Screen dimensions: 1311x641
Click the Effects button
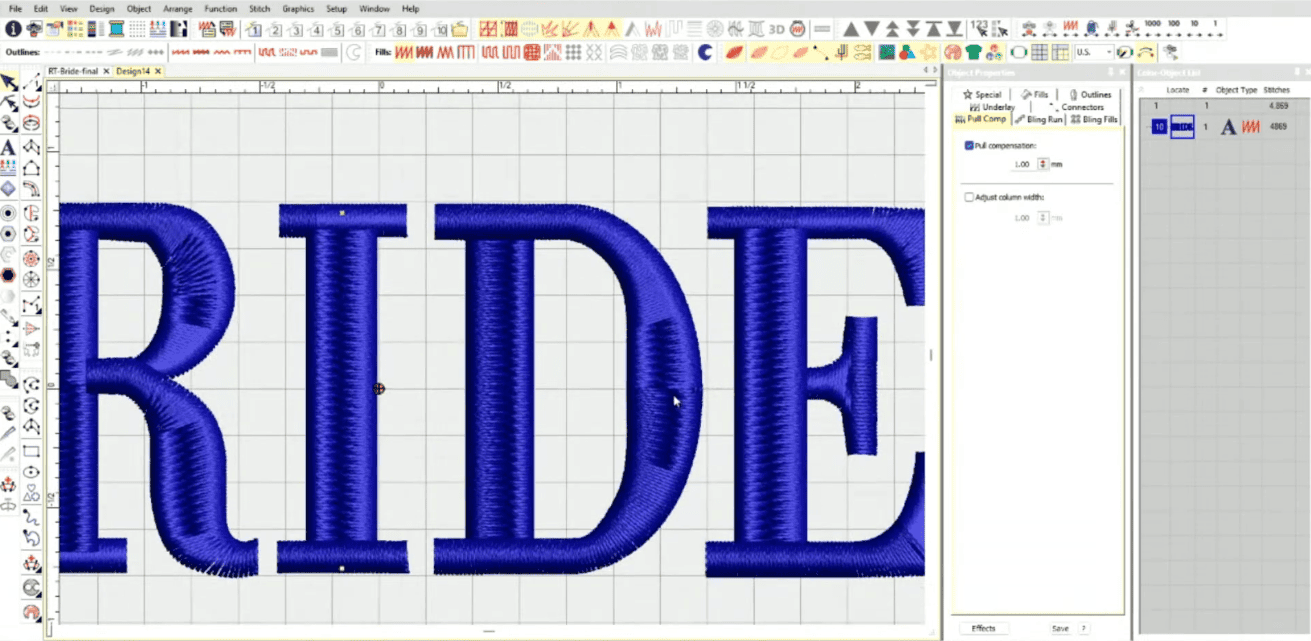pos(983,628)
